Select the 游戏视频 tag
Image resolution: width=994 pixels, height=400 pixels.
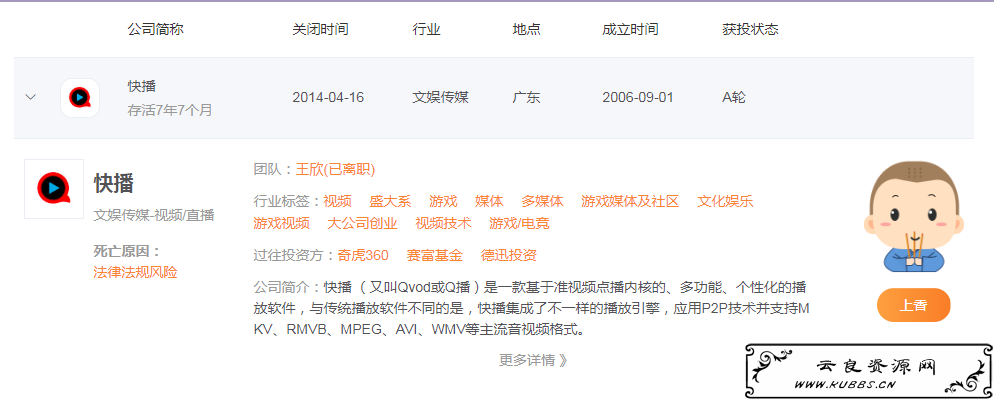point(281,223)
